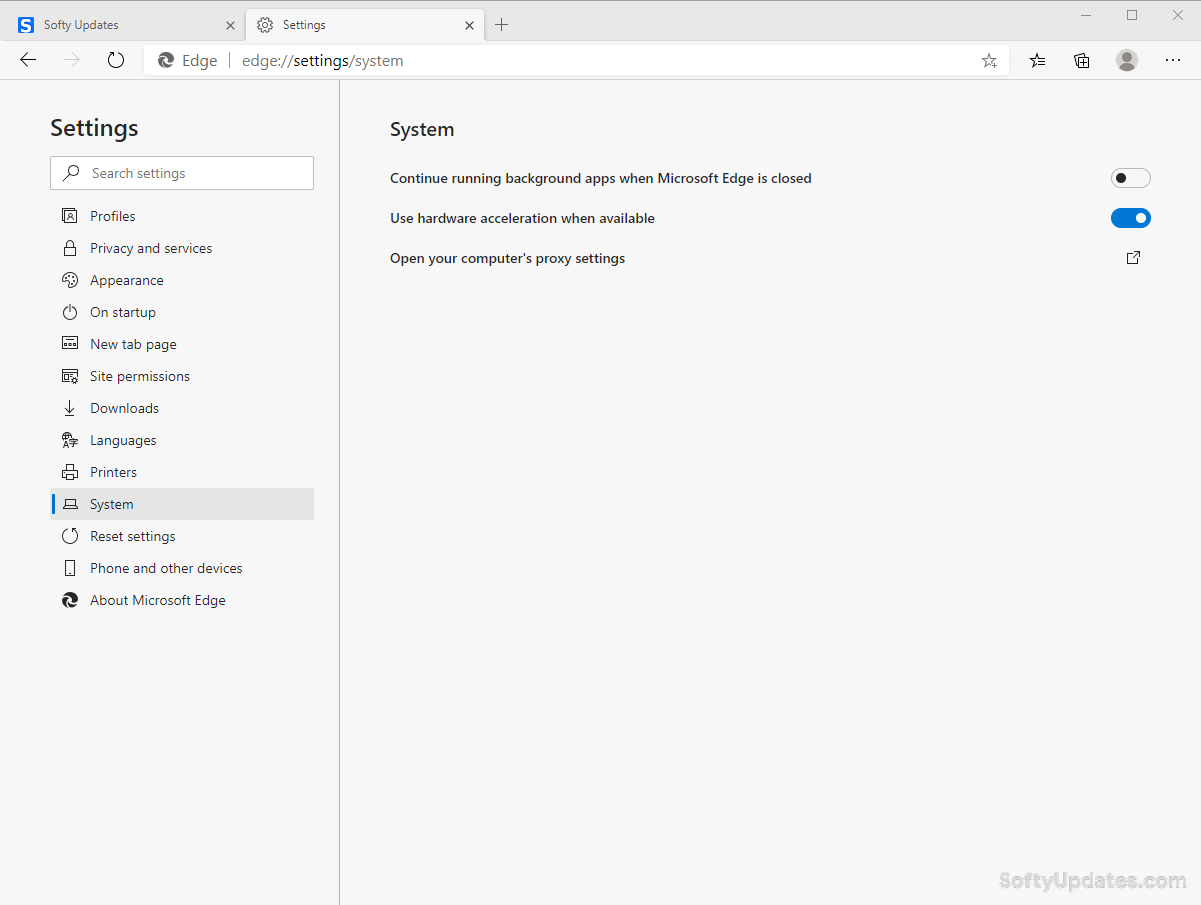Image resolution: width=1201 pixels, height=905 pixels.
Task: Switch to the Softy Updates tab
Action: [125, 25]
